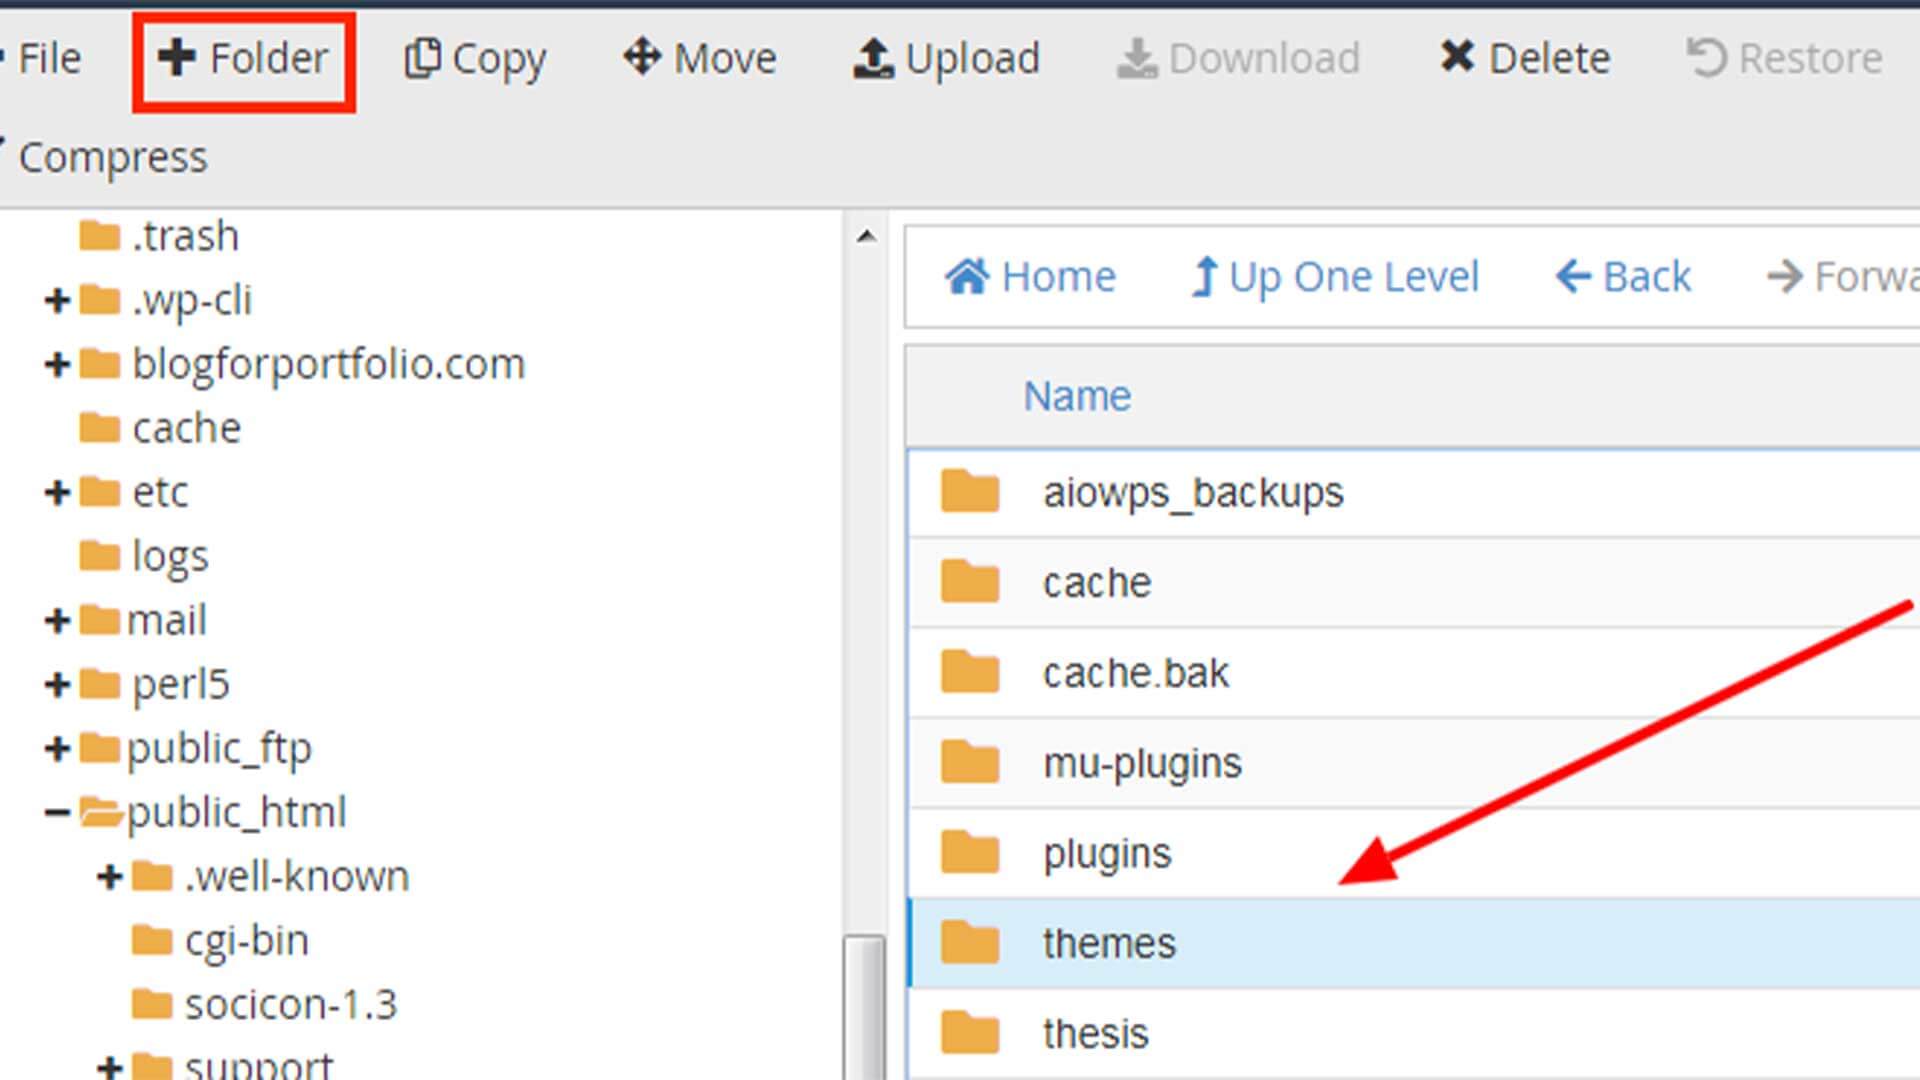
Task: Click the Upload toolbar button
Action: click(946, 59)
